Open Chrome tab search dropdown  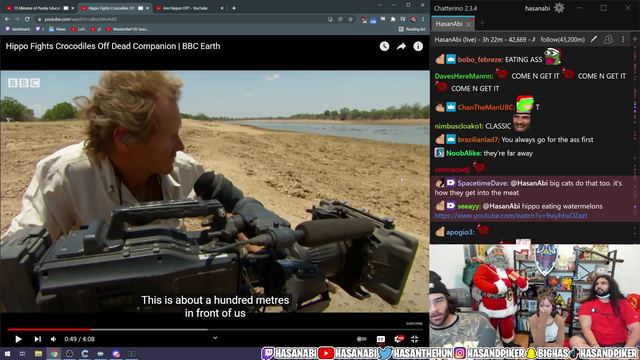380,5
